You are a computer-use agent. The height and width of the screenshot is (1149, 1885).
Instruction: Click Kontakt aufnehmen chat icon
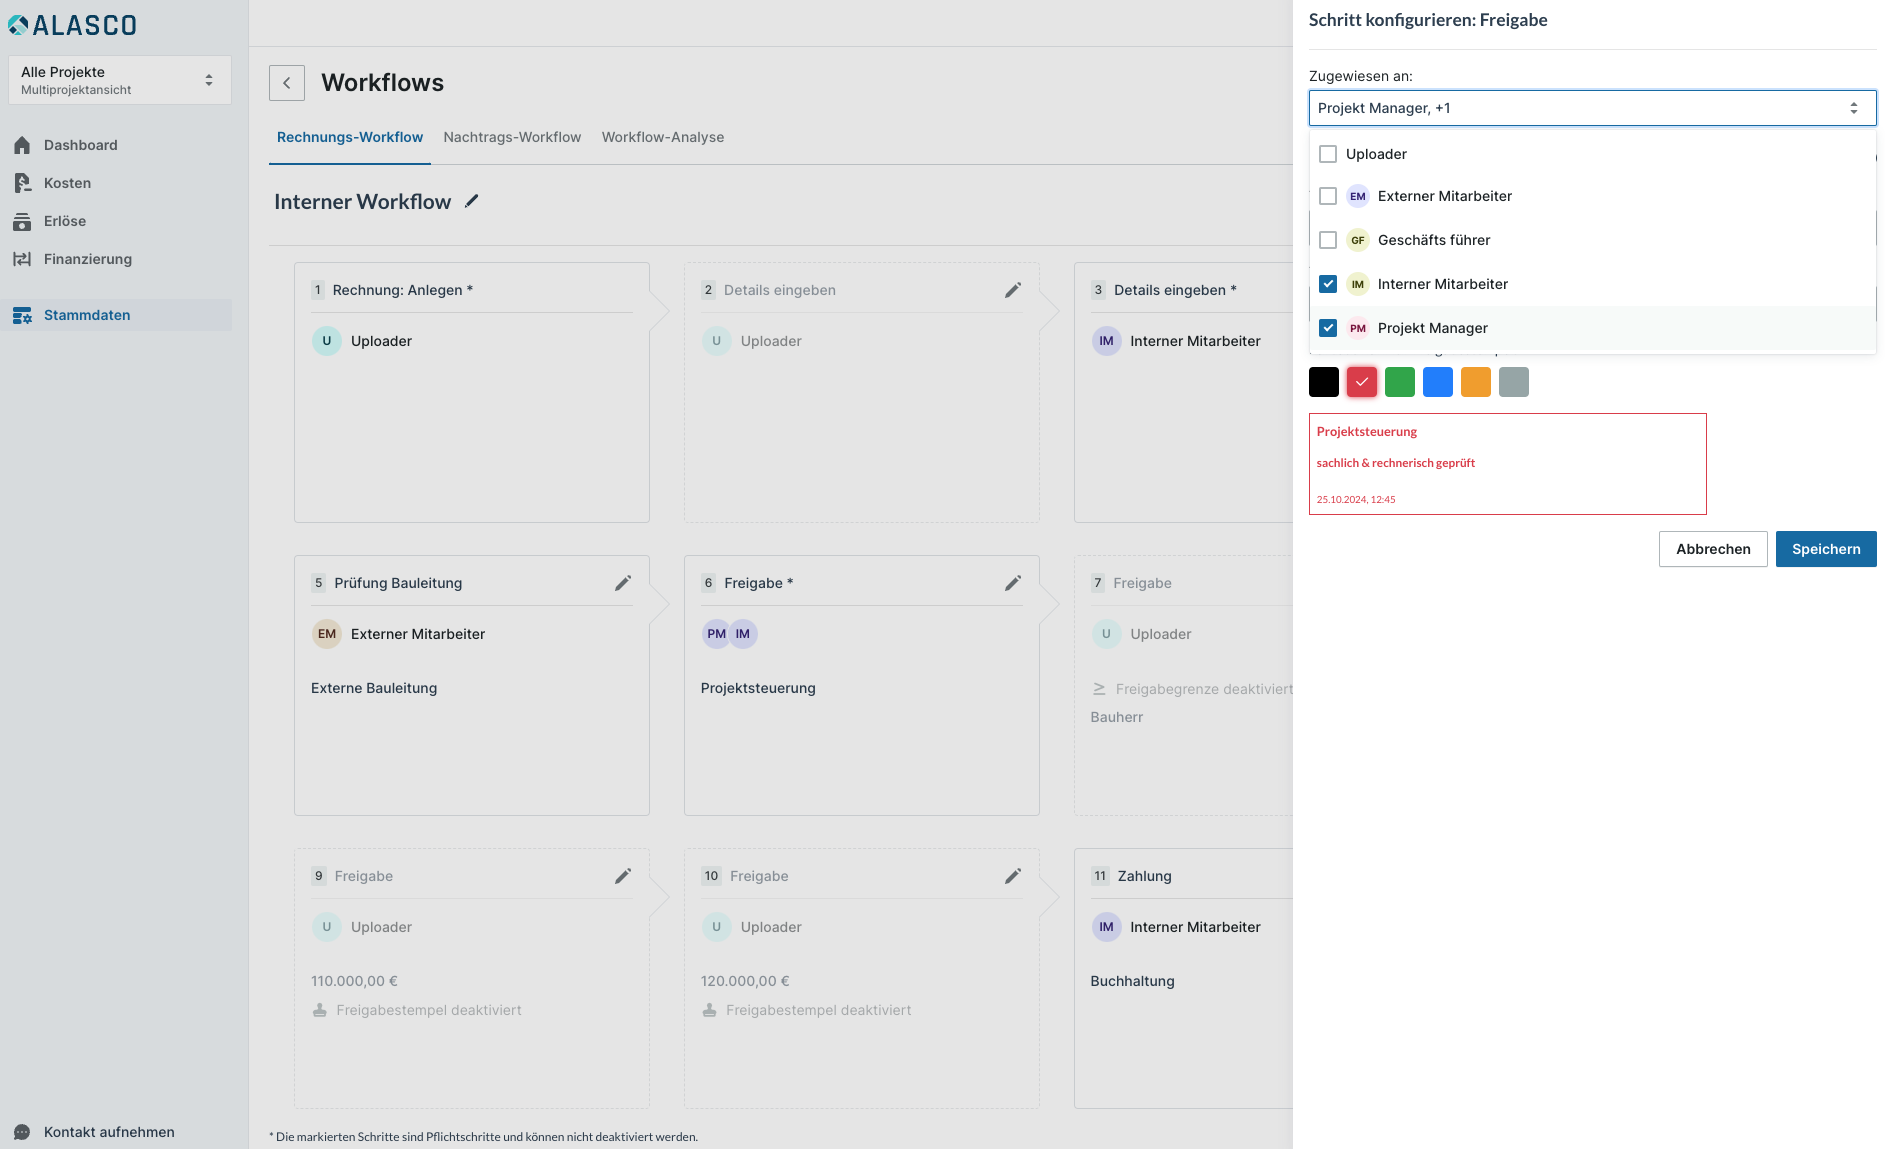tap(22, 1132)
